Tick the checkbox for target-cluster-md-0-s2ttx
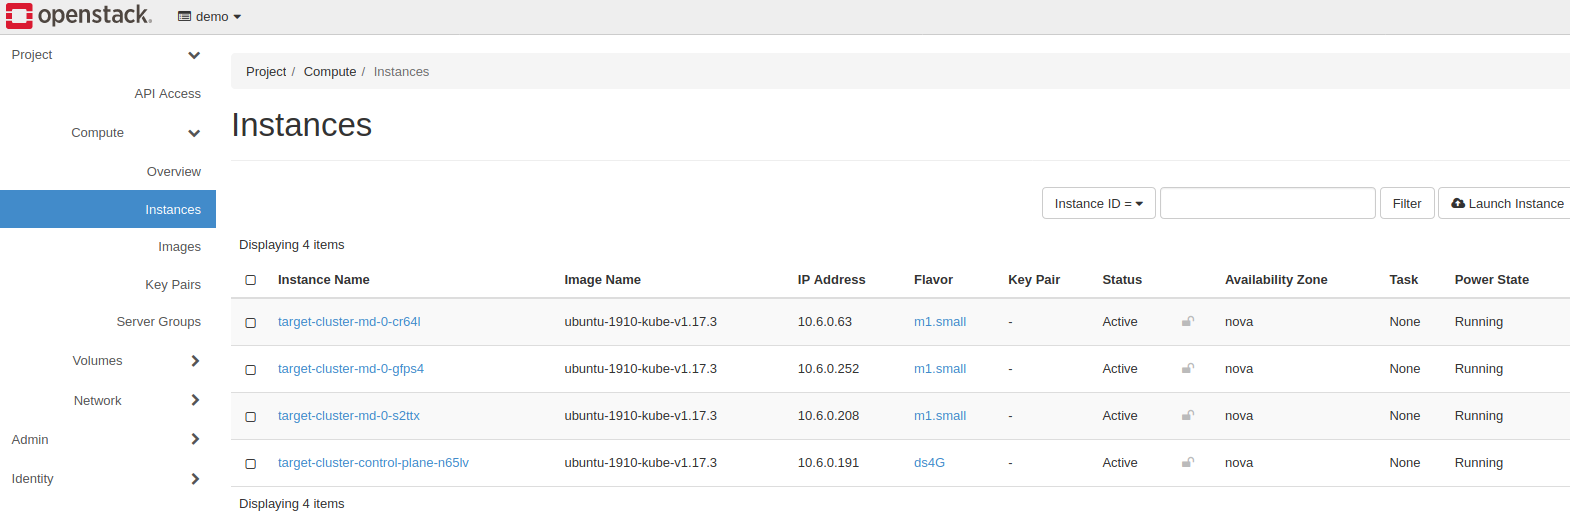The width and height of the screenshot is (1570, 519). click(251, 417)
